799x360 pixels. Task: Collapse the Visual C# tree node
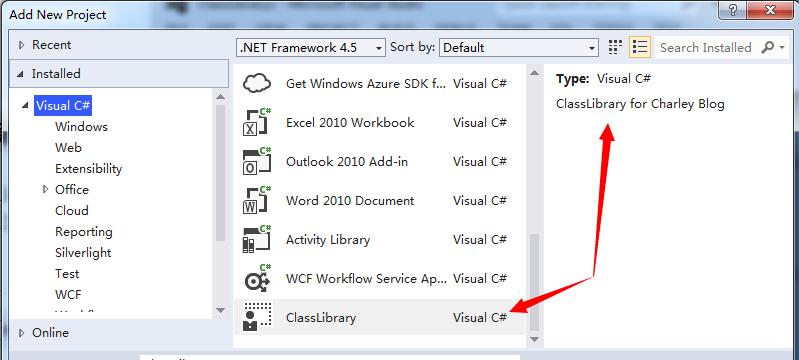point(25,106)
